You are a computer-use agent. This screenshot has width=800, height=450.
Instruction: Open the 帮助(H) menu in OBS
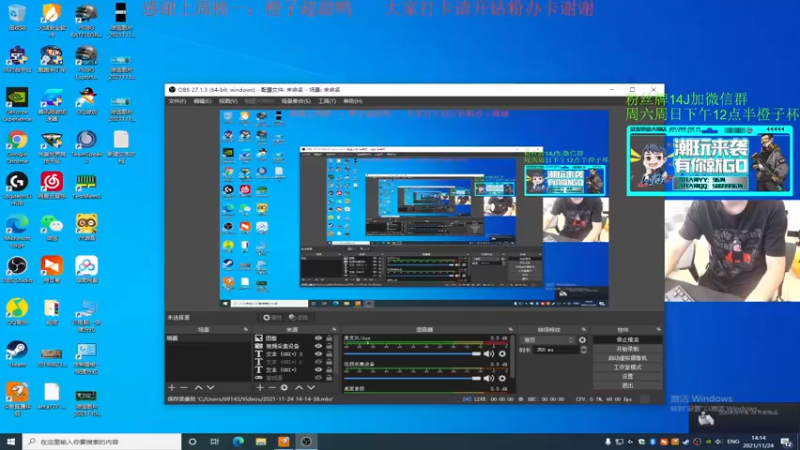click(353, 101)
